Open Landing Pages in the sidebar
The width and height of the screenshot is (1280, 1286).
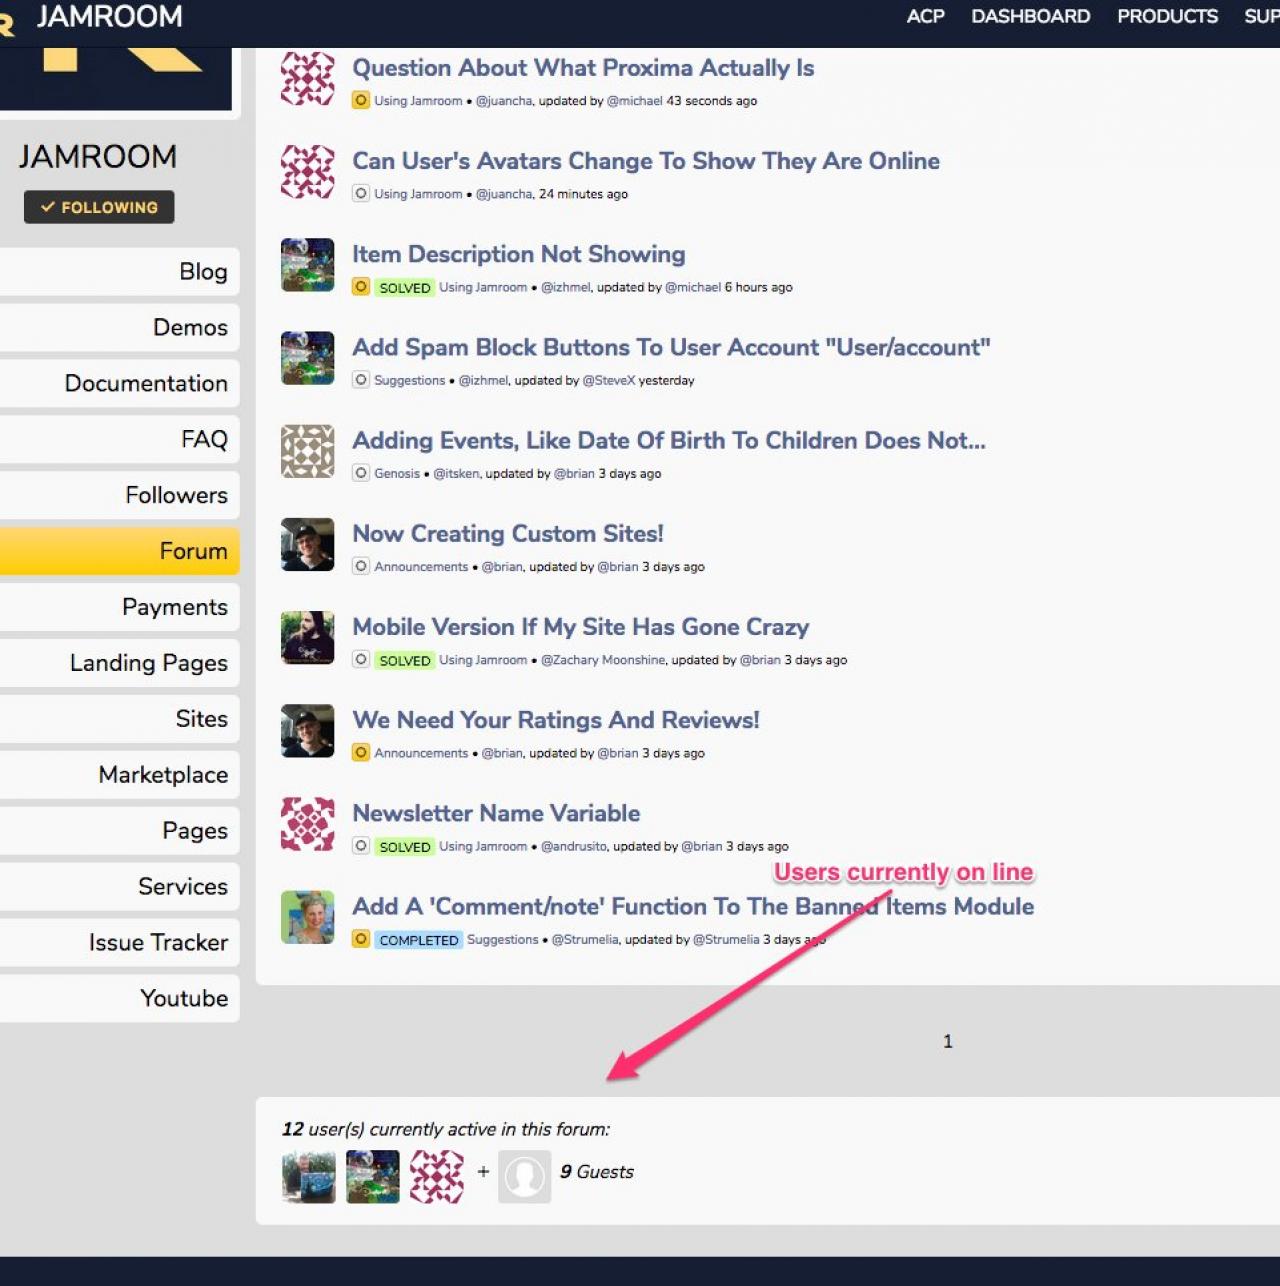[x=119, y=664]
